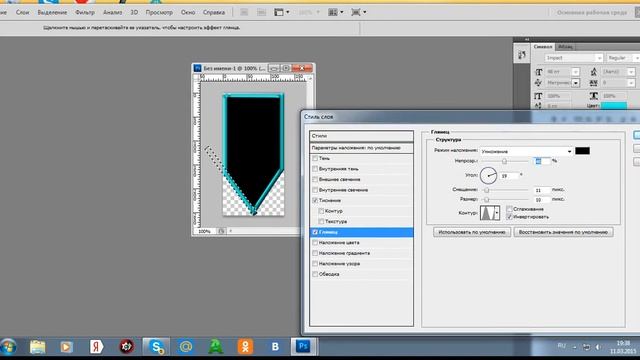Viewport: 640px width, 360px height.
Task: Uncheck the Инвертировать checkbox
Action: 509,217
